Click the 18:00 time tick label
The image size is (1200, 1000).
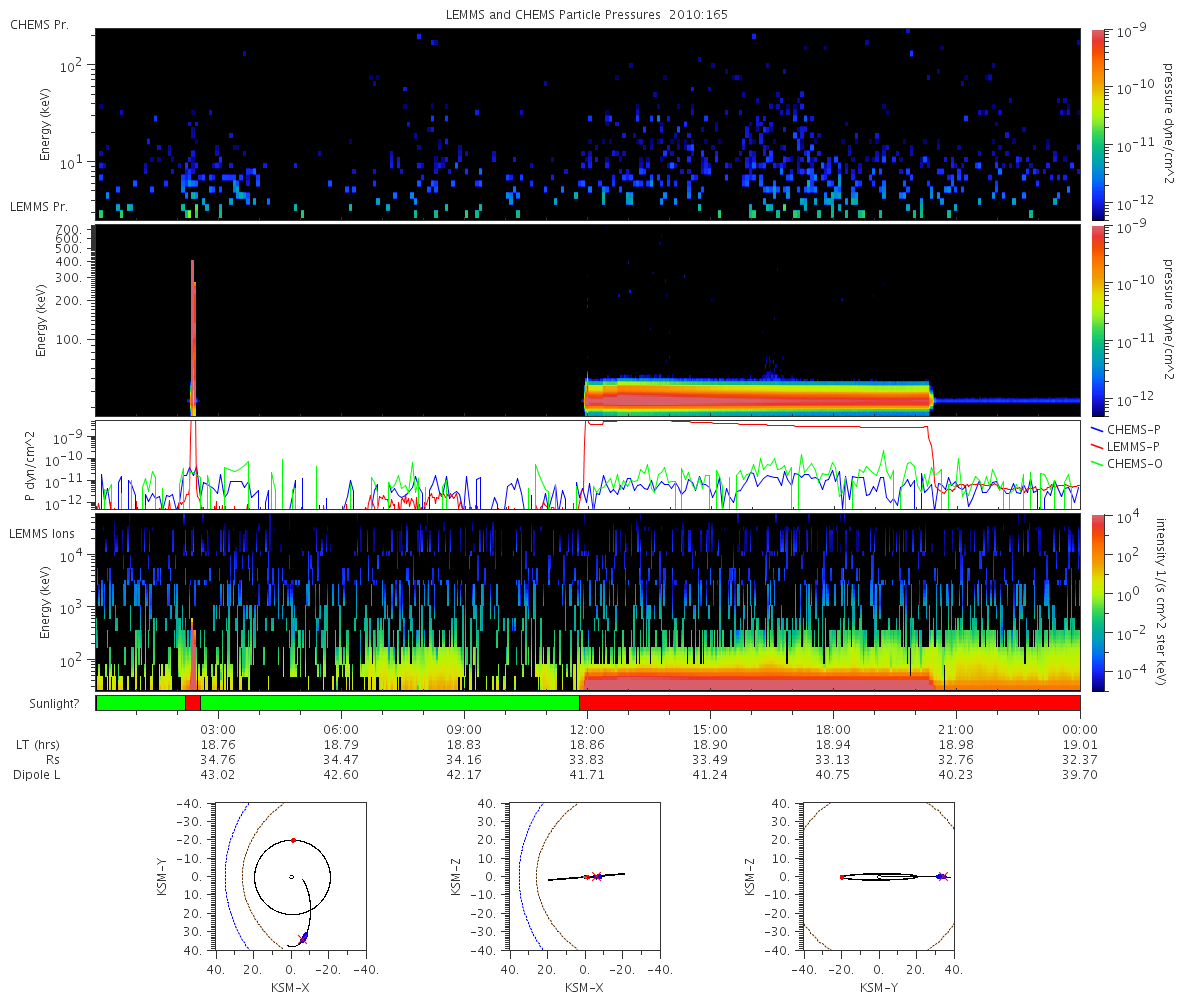(833, 729)
